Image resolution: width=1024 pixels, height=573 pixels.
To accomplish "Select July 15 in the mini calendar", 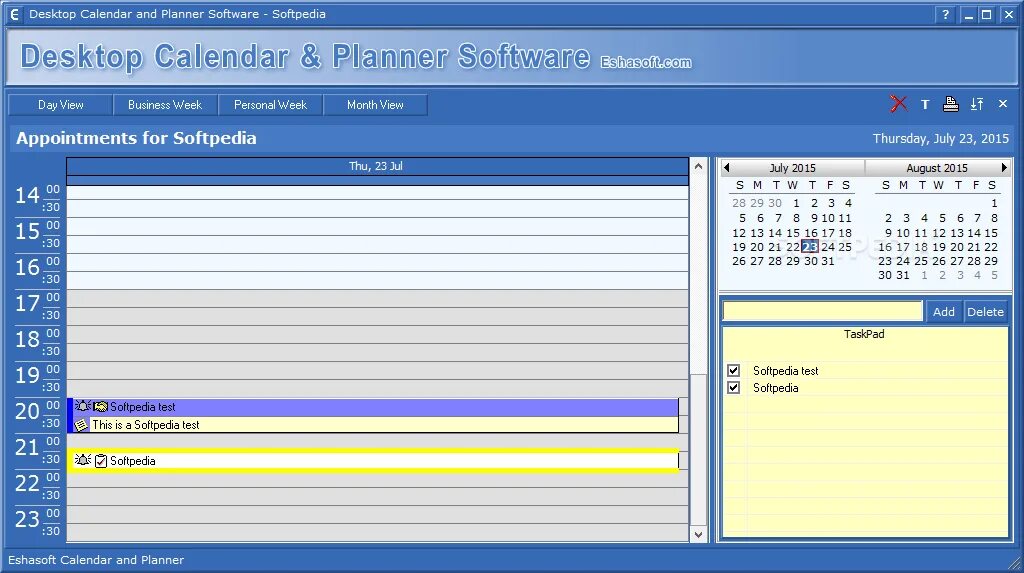I will point(793,233).
